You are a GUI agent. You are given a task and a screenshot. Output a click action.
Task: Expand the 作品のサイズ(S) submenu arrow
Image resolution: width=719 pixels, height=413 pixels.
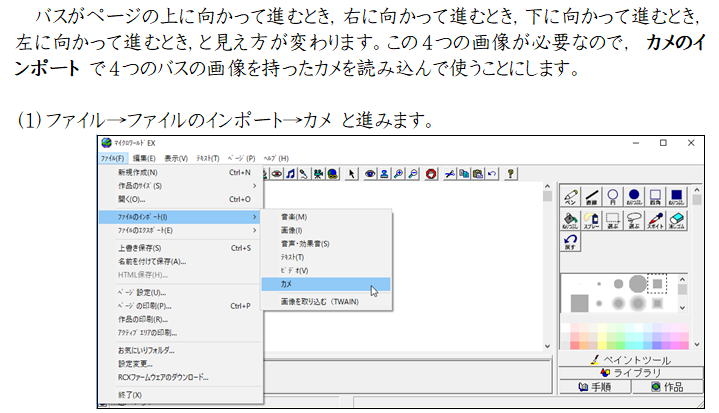coord(254,186)
